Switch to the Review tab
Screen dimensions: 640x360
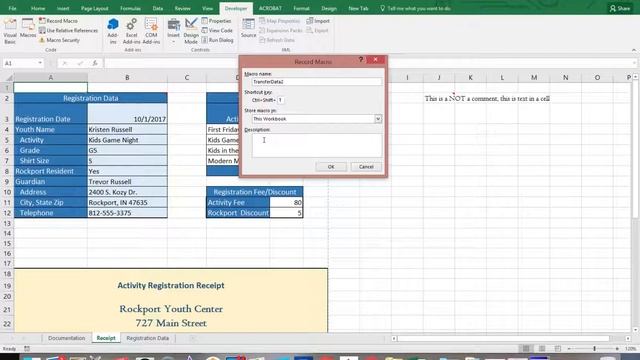pos(182,8)
